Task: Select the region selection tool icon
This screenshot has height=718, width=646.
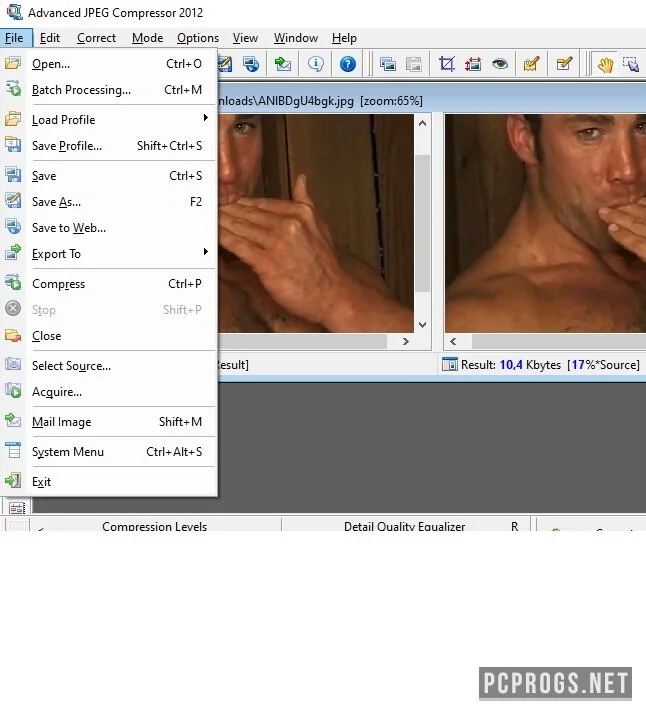Action: pyautogui.click(x=631, y=64)
